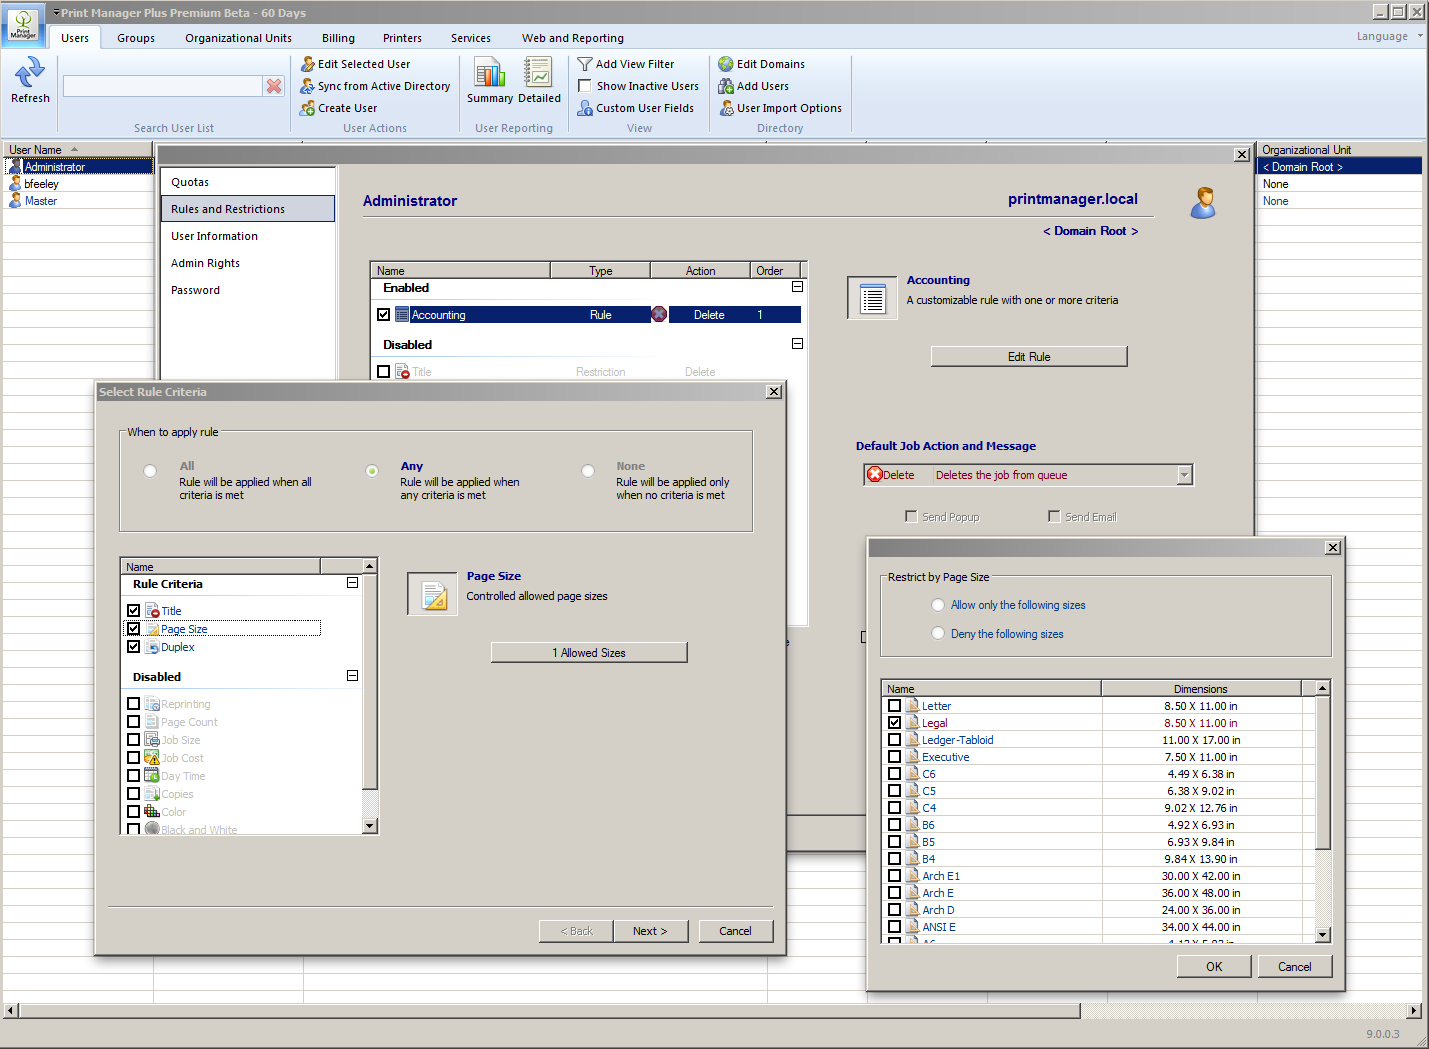Click the Job Cost criteria icon
Screen dimensions: 1429x1049
pos(152,758)
